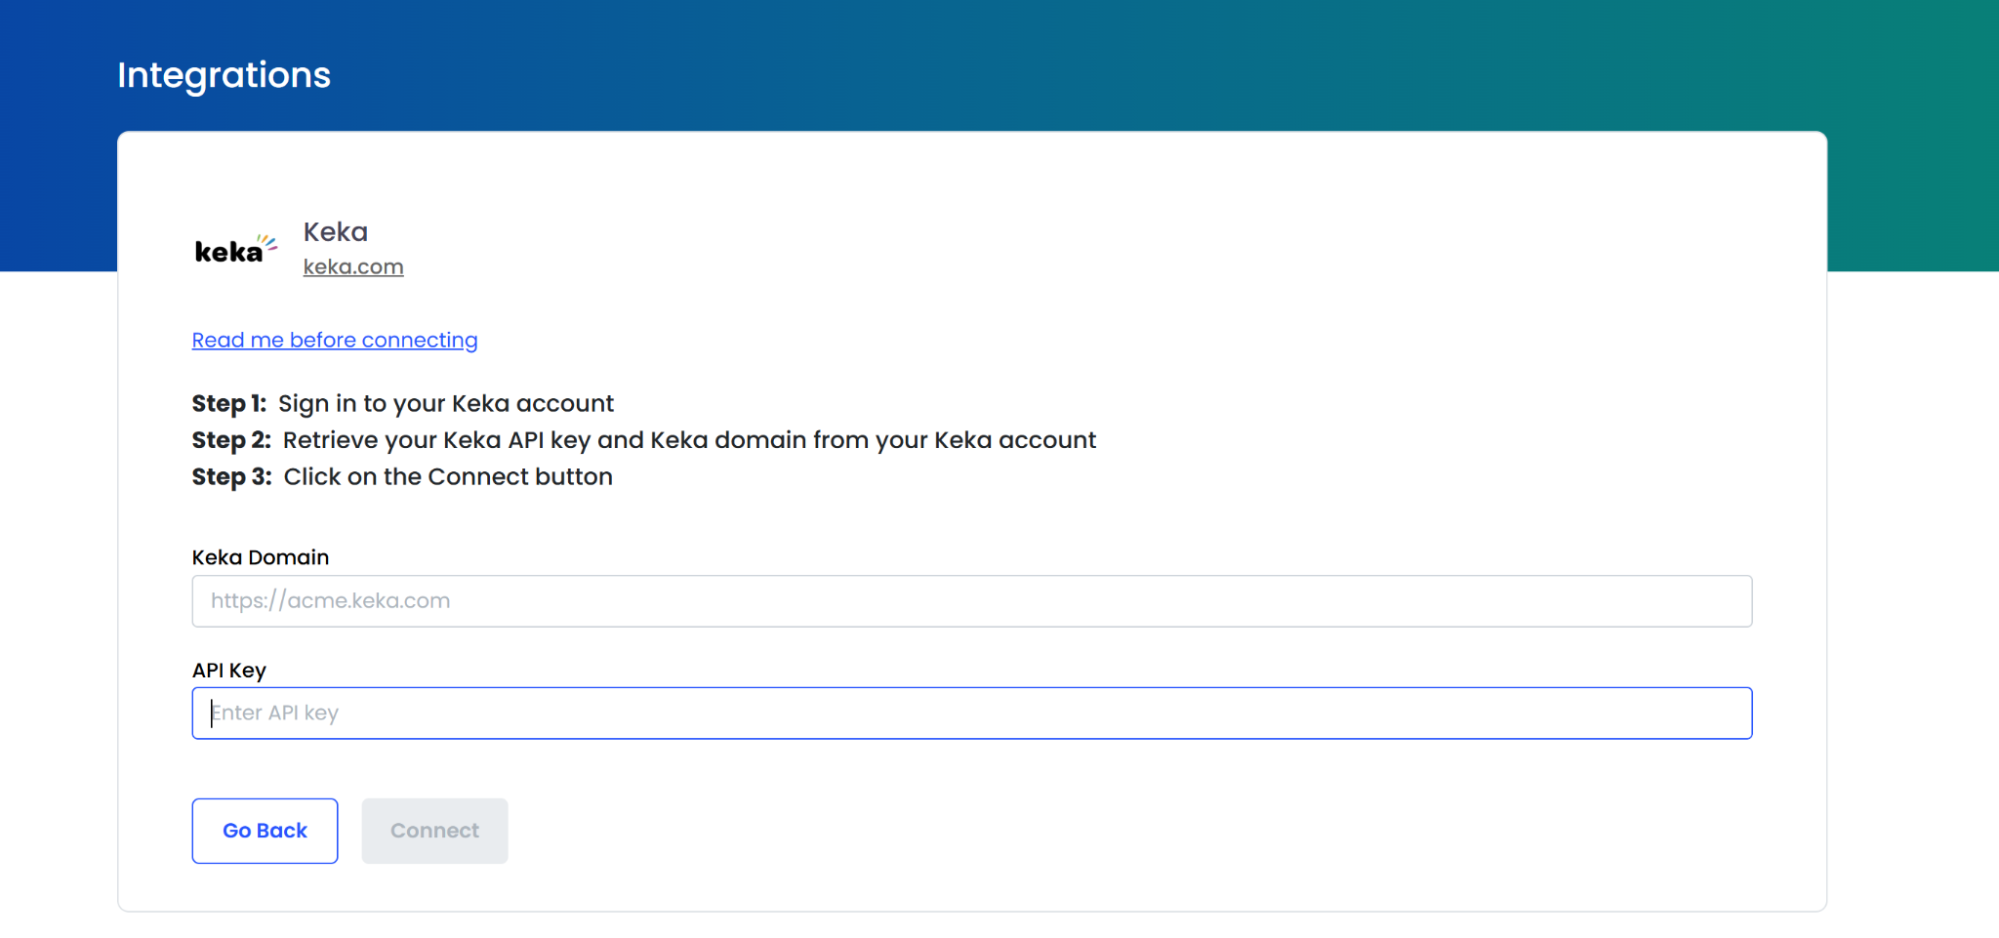
Task: Click the 'Sign in to your Keka account' text
Action: (x=446, y=403)
